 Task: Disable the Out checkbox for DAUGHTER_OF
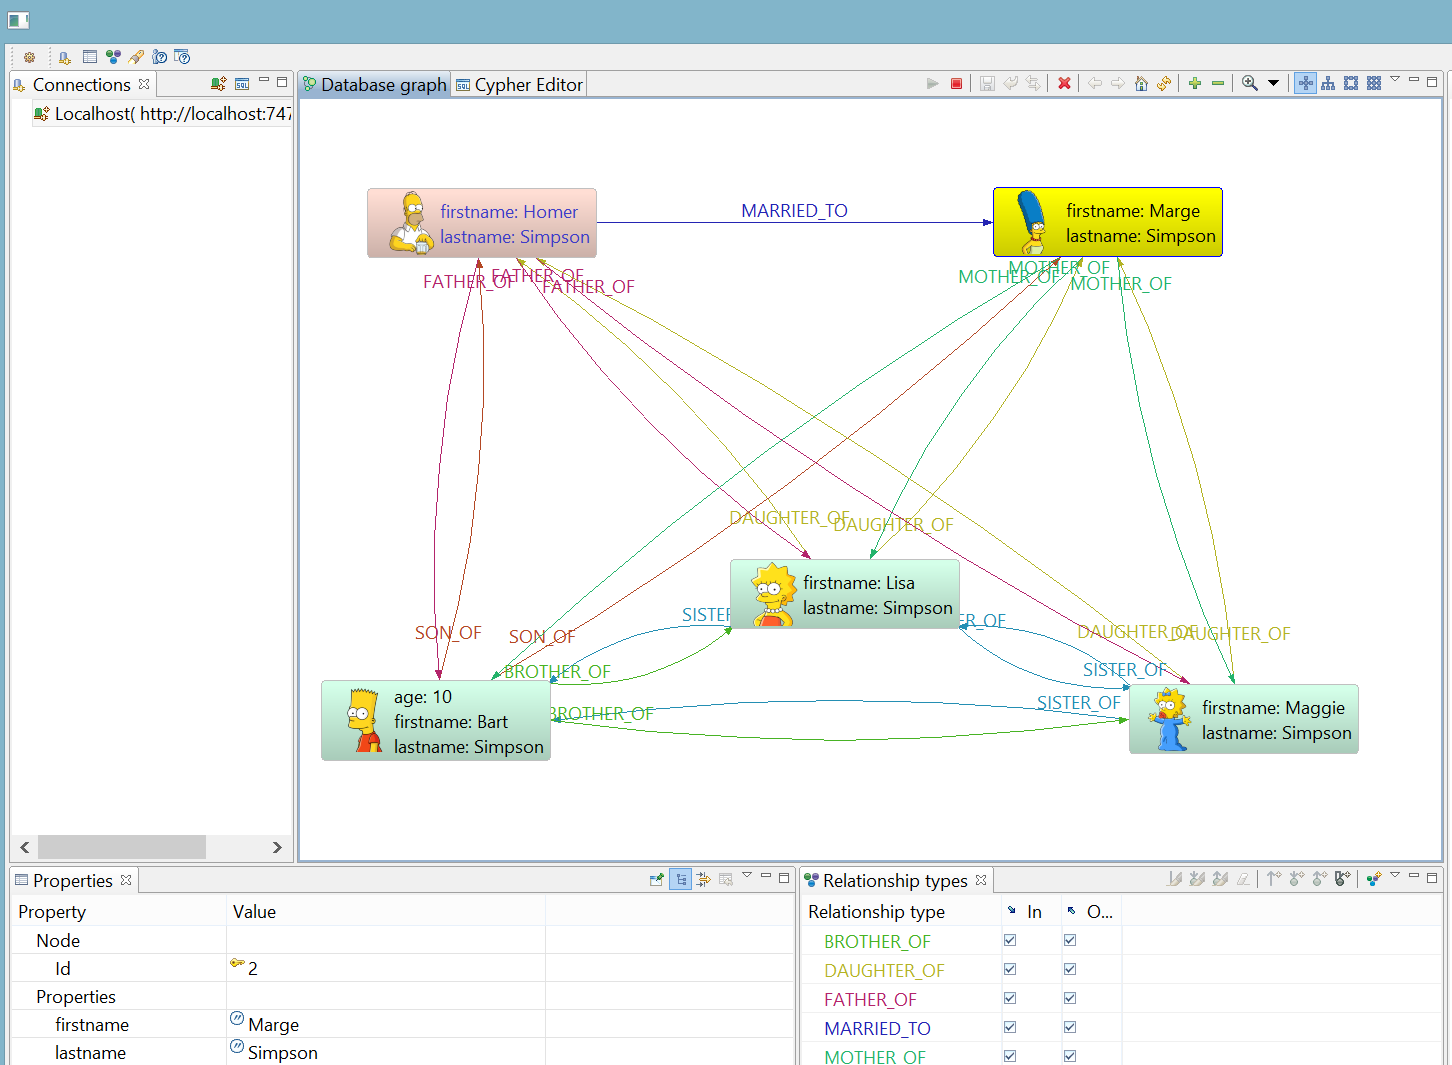coord(1069,968)
